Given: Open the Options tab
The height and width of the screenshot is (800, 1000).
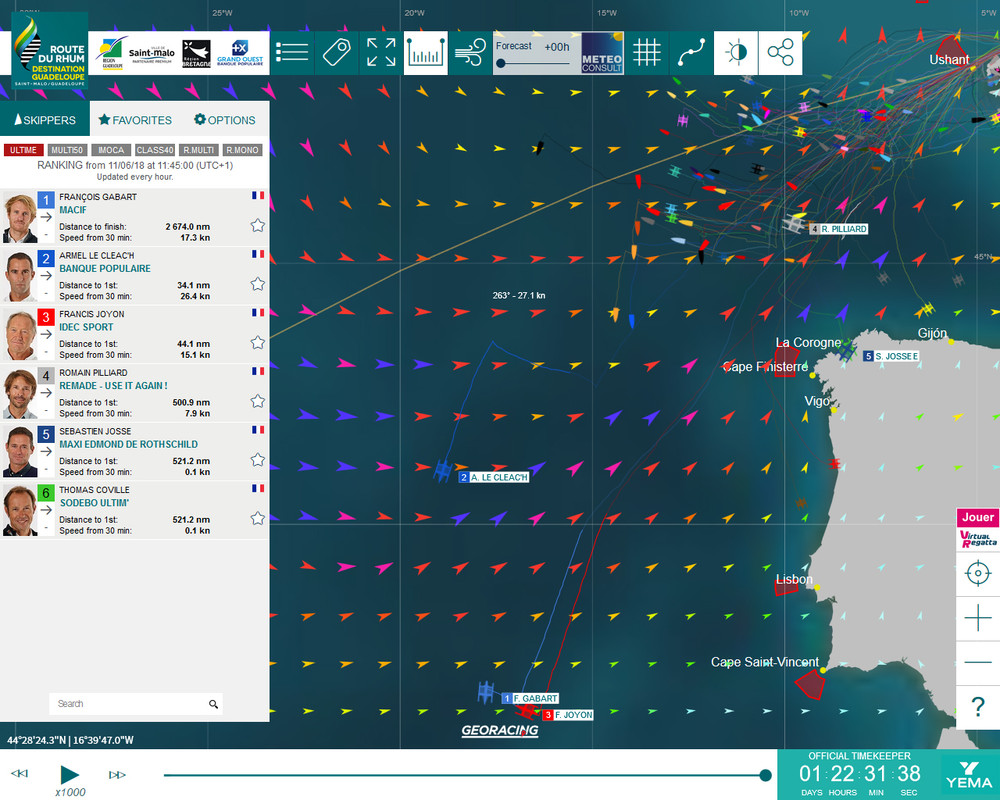Looking at the screenshot, I should pos(224,120).
